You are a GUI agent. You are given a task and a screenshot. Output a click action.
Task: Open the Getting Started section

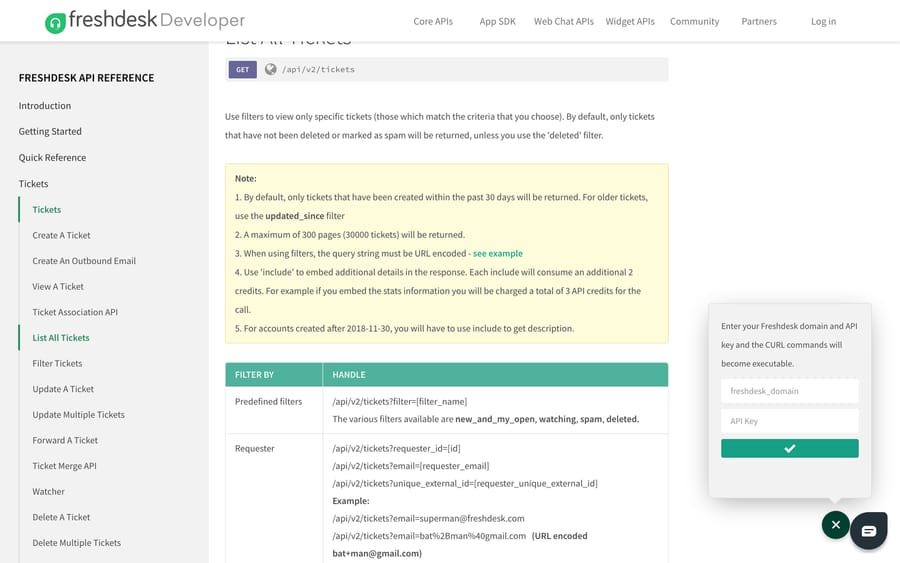pos(50,131)
